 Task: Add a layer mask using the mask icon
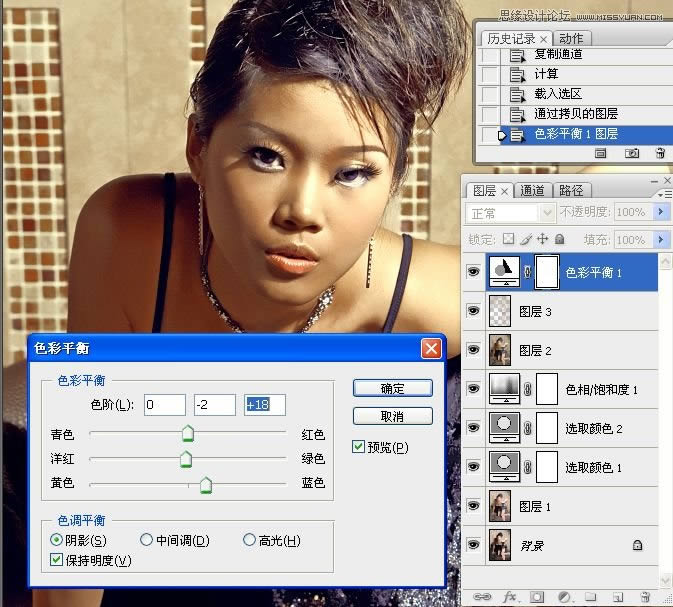(x=536, y=597)
